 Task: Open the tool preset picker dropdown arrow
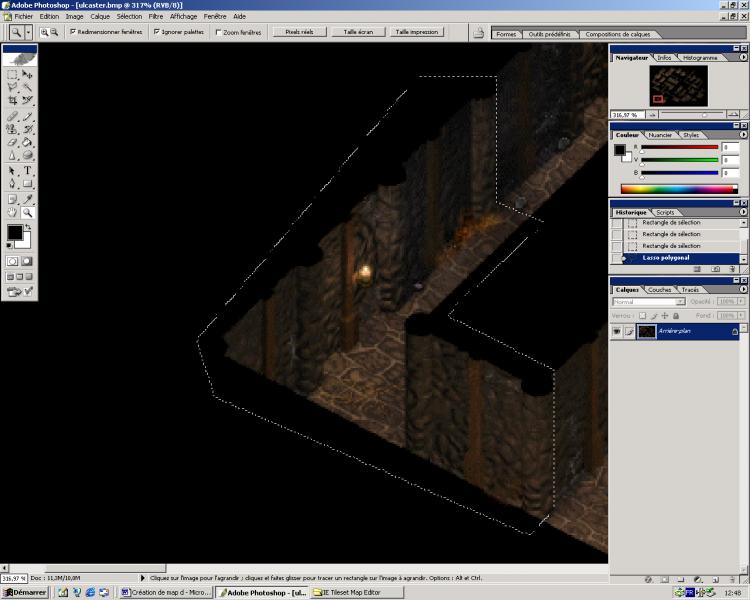[x=28, y=32]
